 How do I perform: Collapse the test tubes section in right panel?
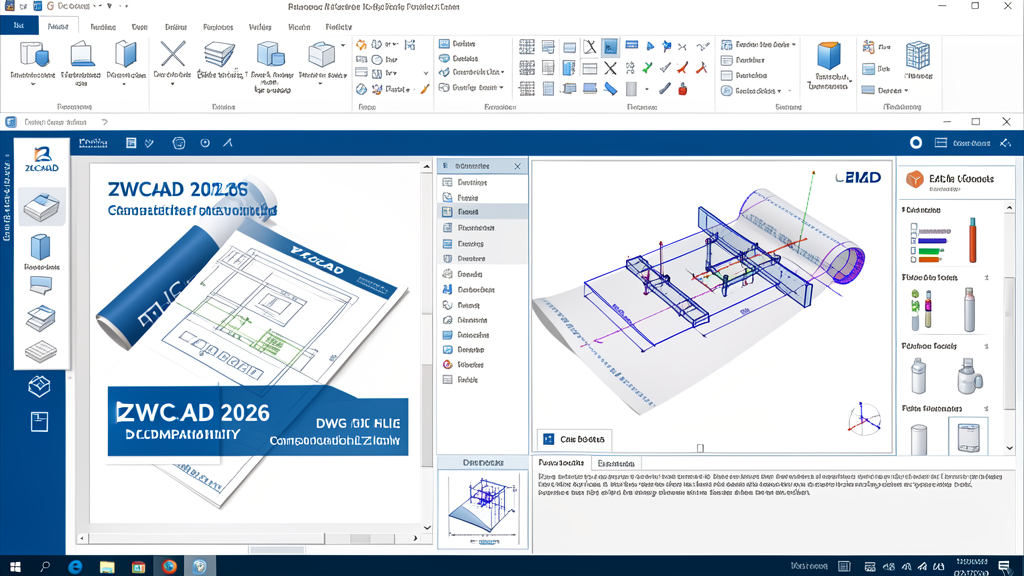[986, 278]
